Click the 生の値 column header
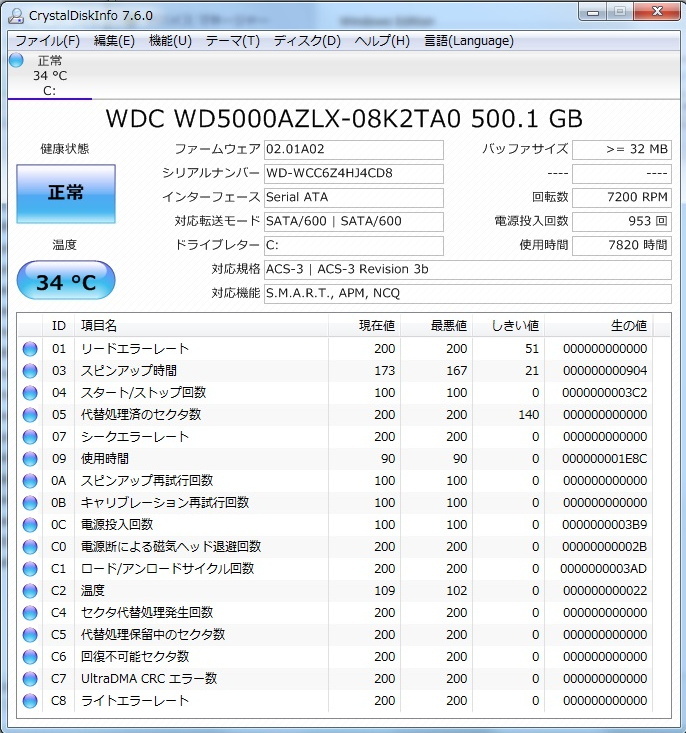Screen dimensions: 686x733 coord(628,326)
